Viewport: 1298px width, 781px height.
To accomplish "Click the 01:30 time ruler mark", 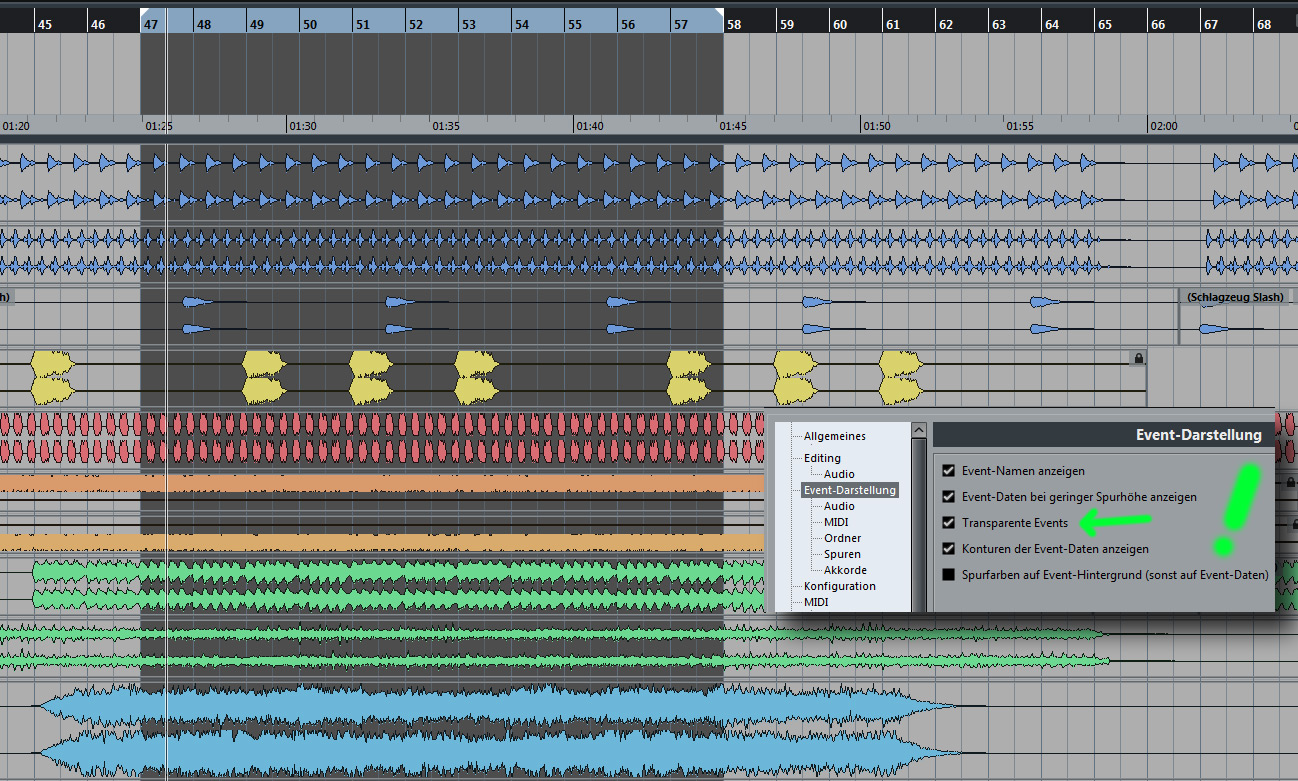I will point(302,126).
